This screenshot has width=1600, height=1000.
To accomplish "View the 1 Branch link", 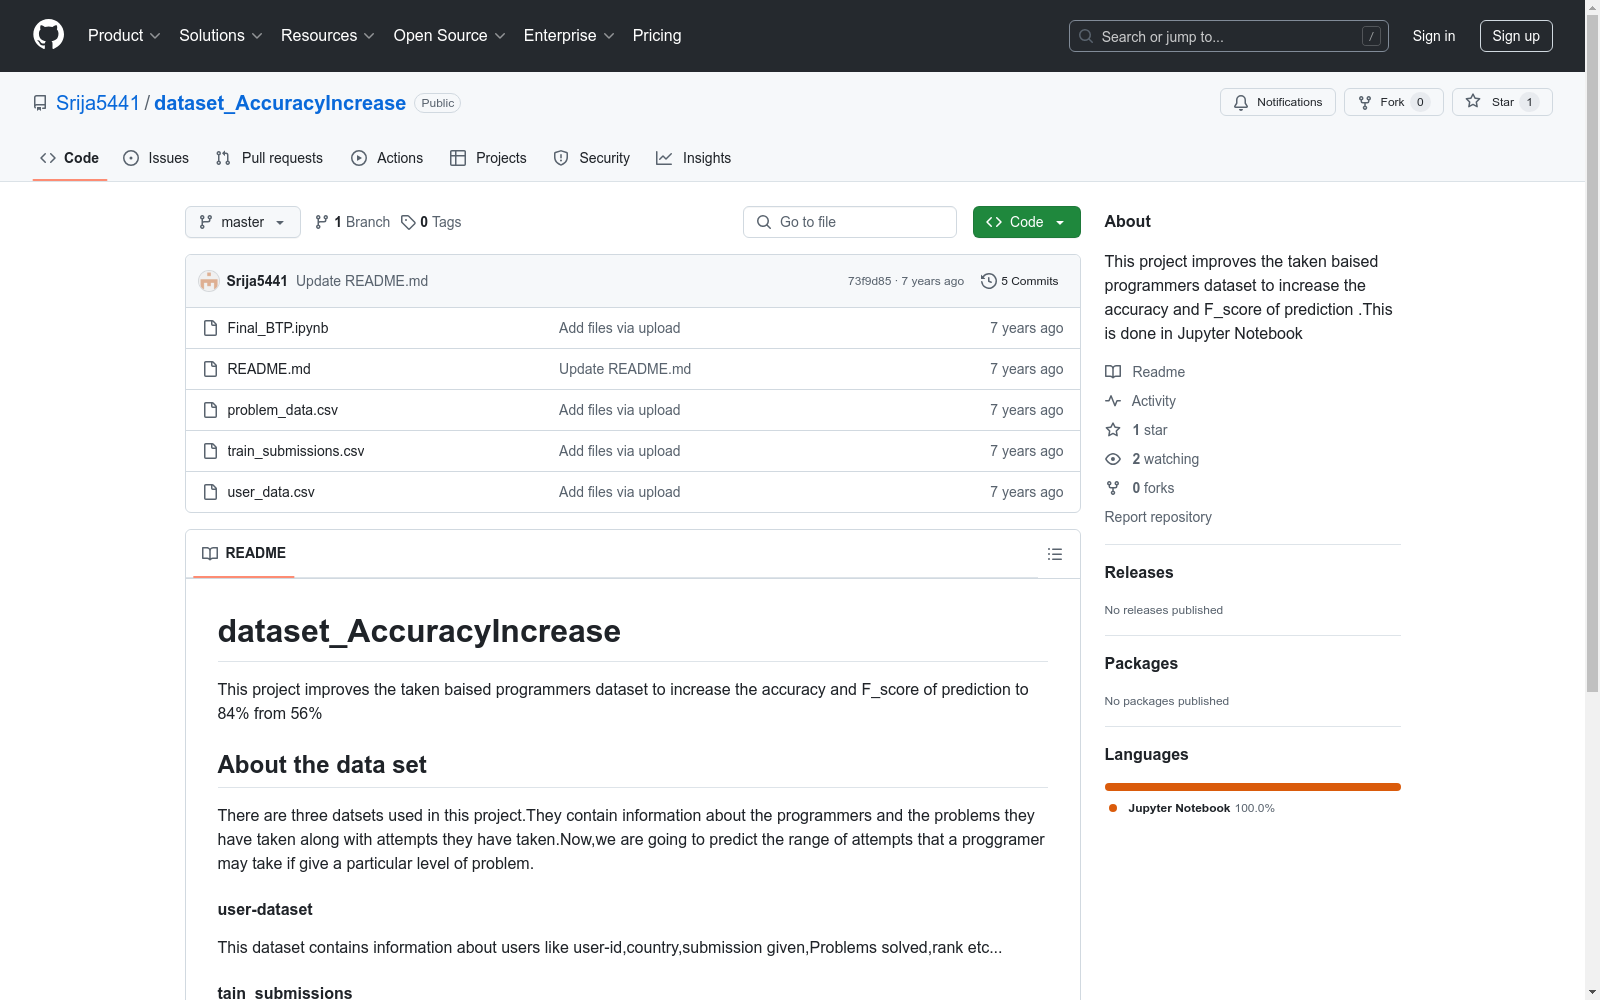I will tap(352, 222).
